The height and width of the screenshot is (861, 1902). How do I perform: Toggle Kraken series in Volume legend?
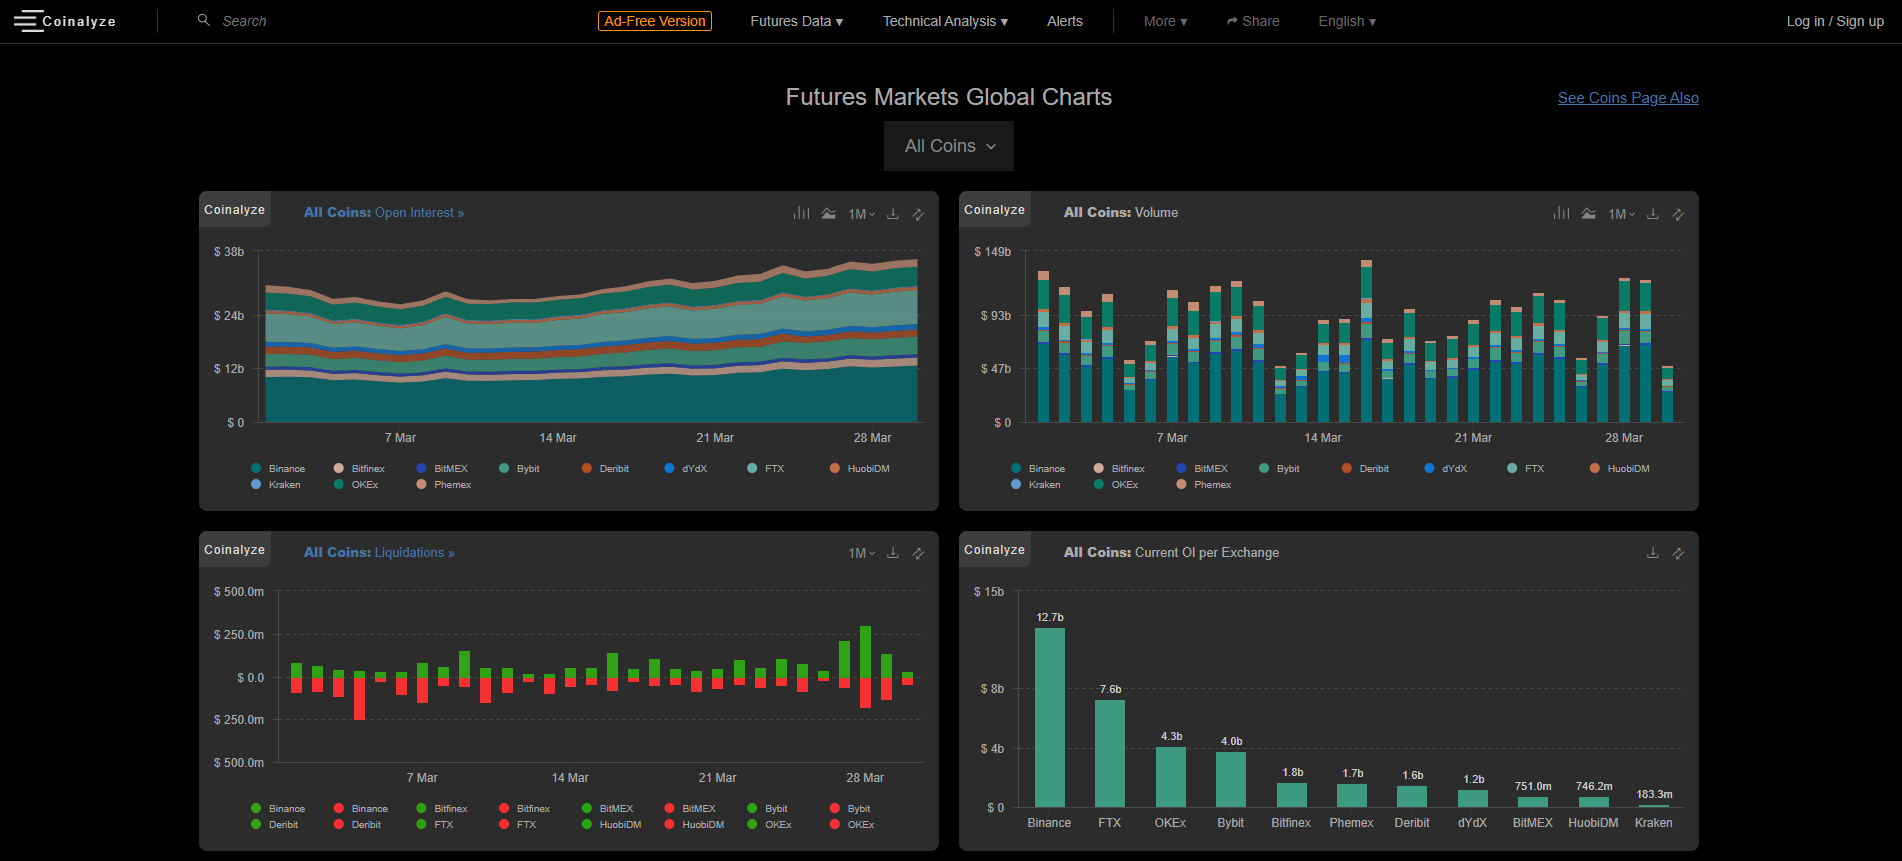coord(1035,484)
